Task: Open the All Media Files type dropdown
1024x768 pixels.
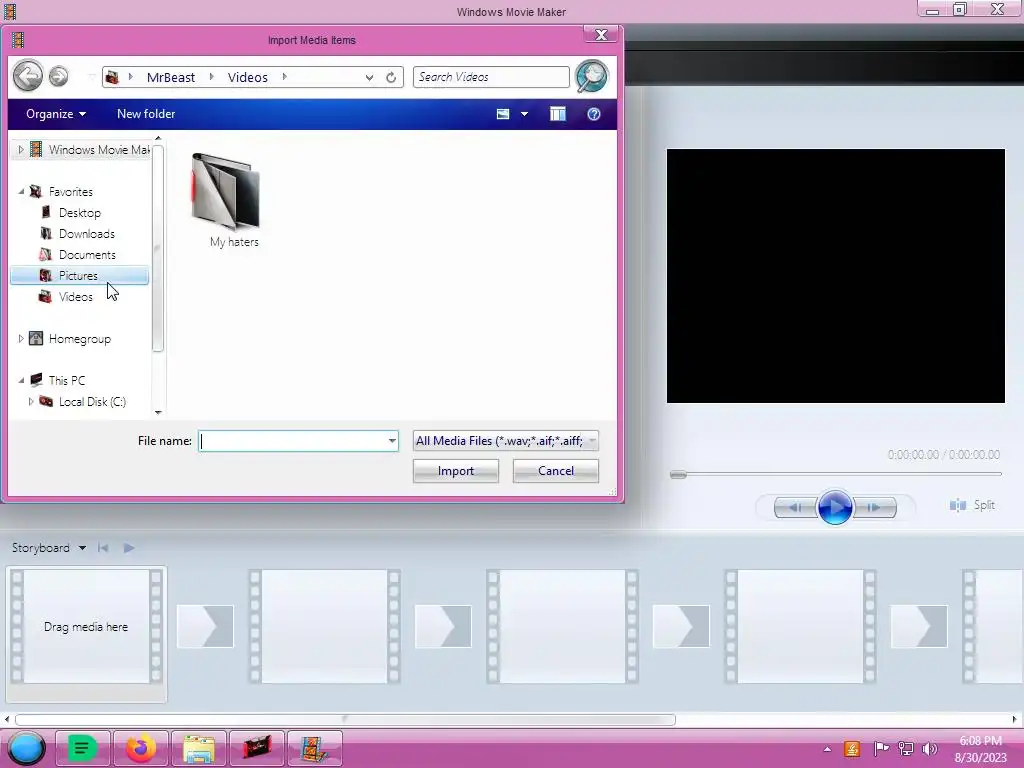Action: point(505,441)
